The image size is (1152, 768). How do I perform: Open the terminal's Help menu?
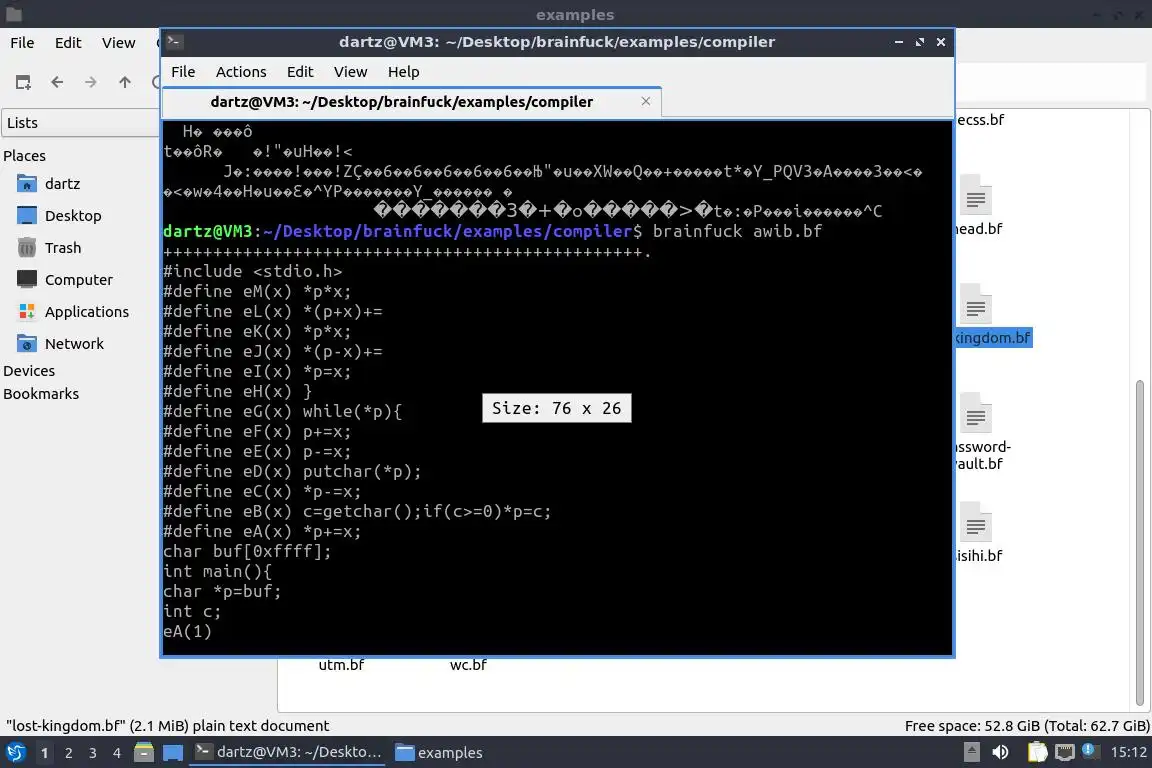[403, 72]
